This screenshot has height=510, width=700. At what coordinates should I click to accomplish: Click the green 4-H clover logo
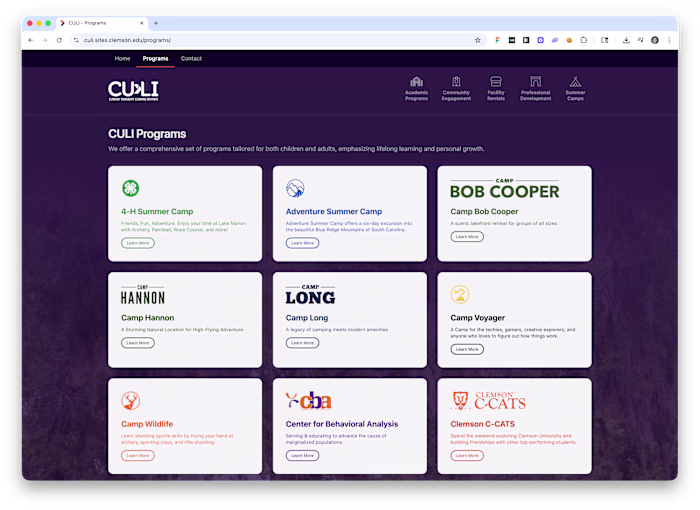(x=130, y=188)
